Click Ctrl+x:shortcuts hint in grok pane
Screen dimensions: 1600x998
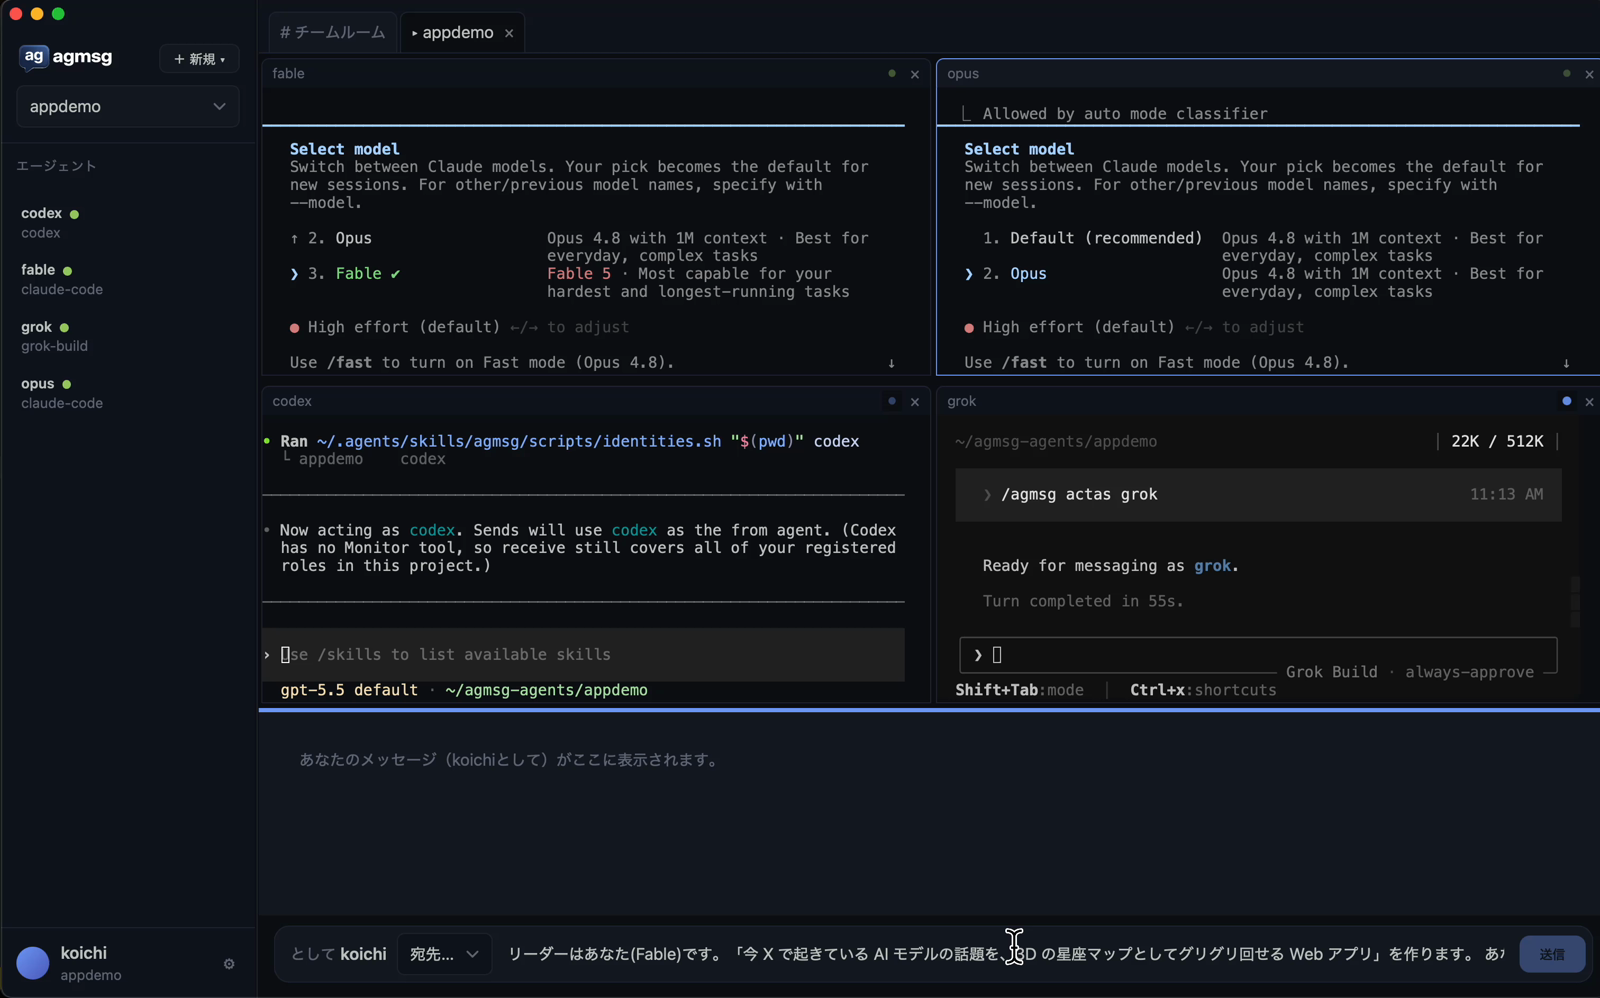point(1203,690)
